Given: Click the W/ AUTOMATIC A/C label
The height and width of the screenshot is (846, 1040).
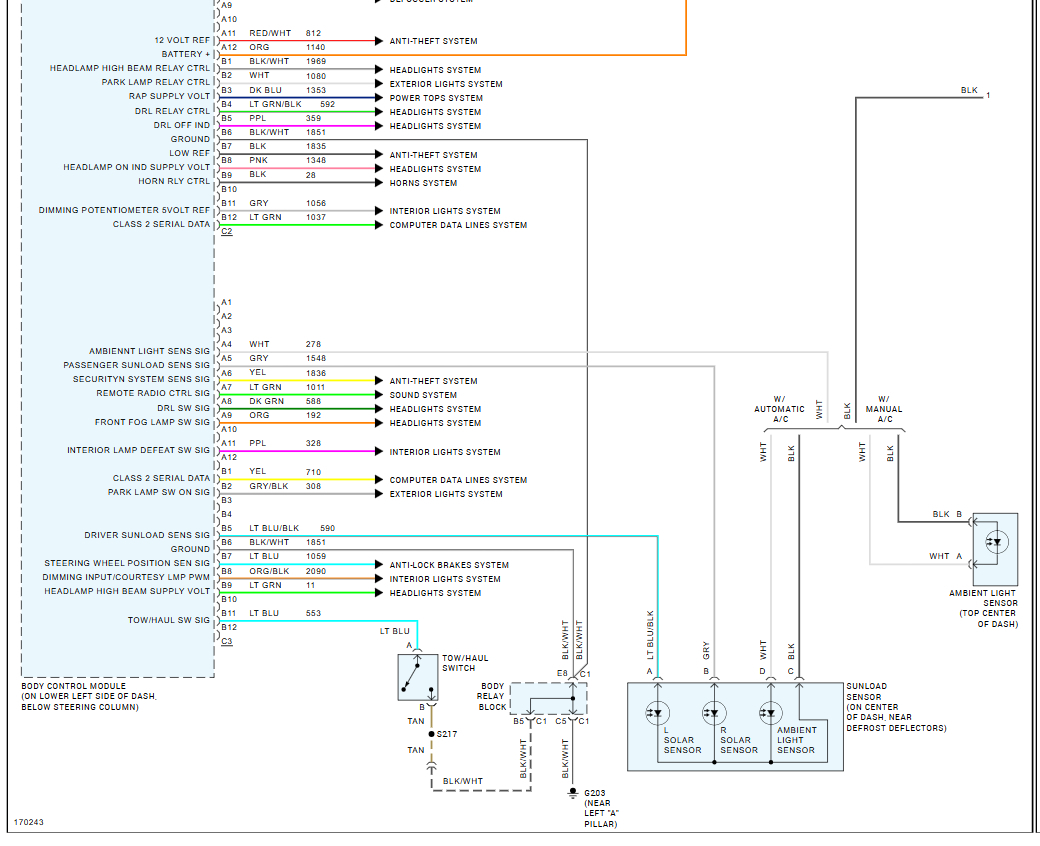Looking at the screenshot, I should tap(779, 409).
